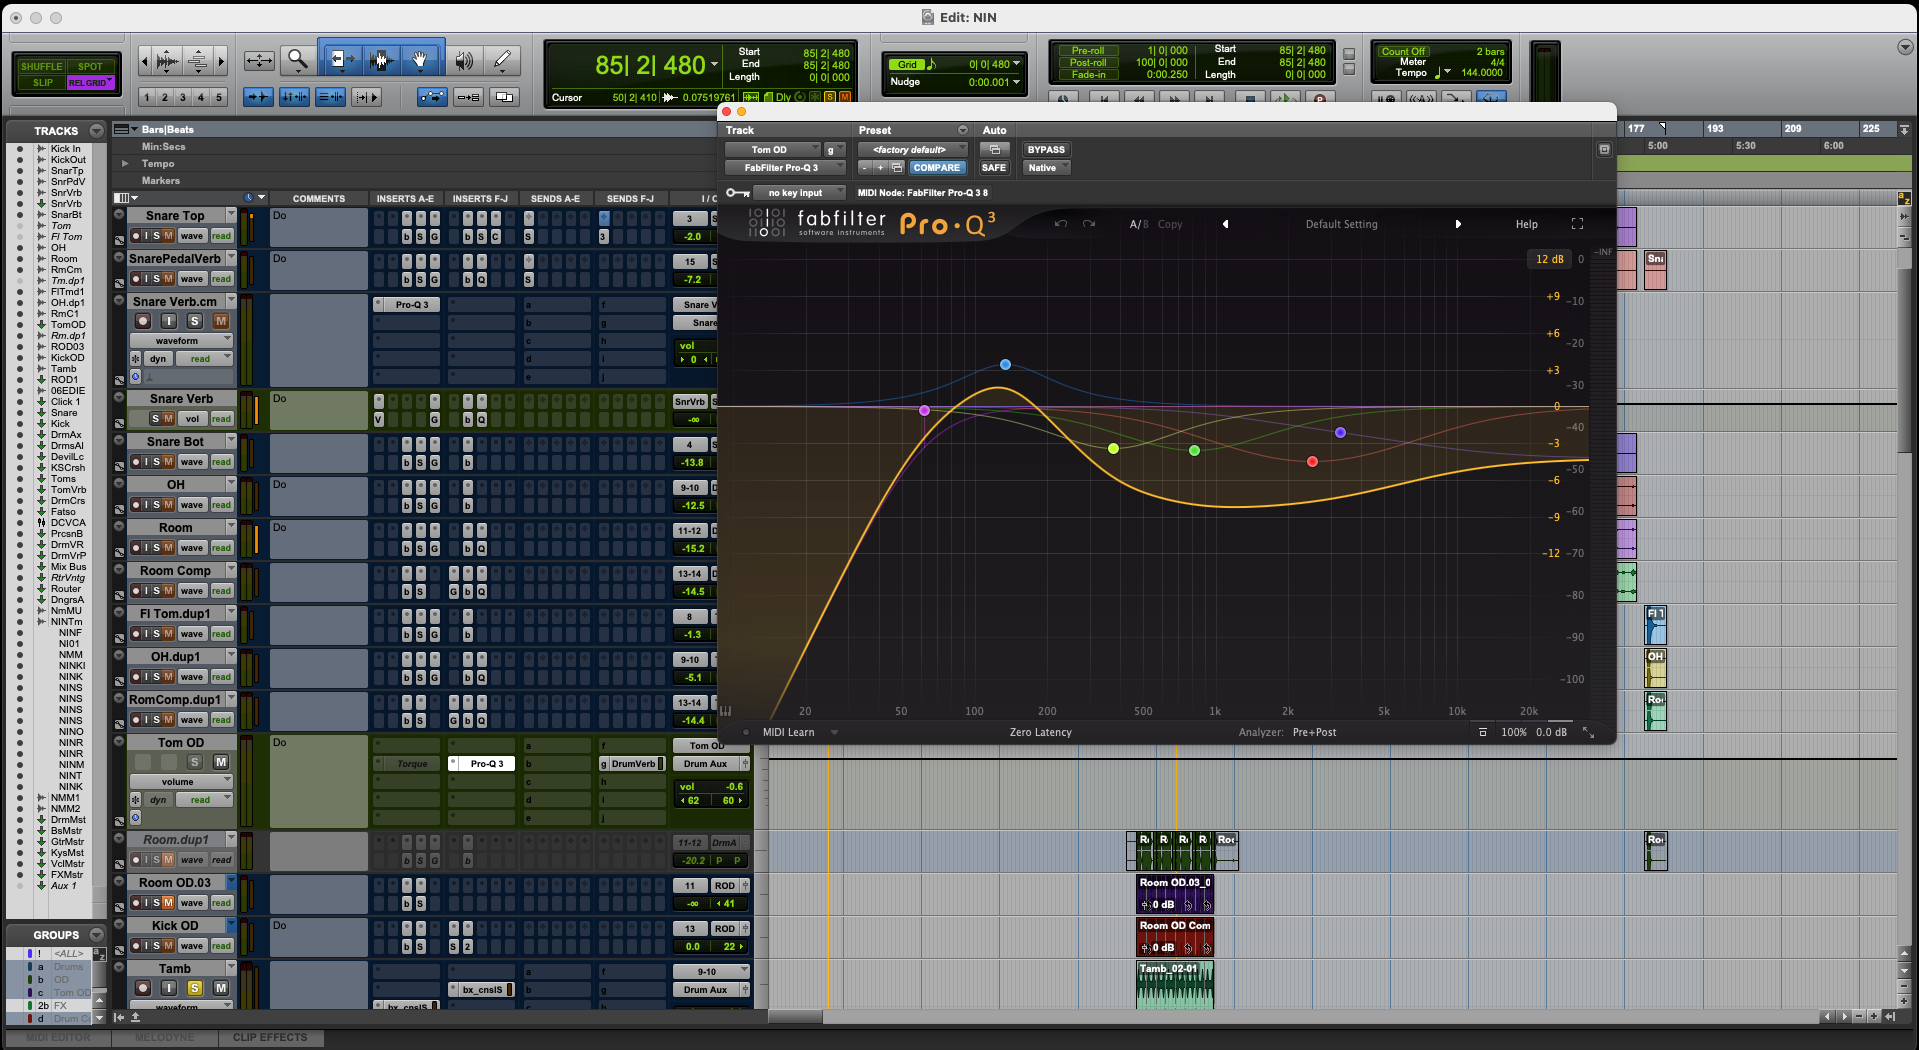1919x1050 pixels.
Task: Select the Zoomer magnifier tool
Action: click(297, 61)
